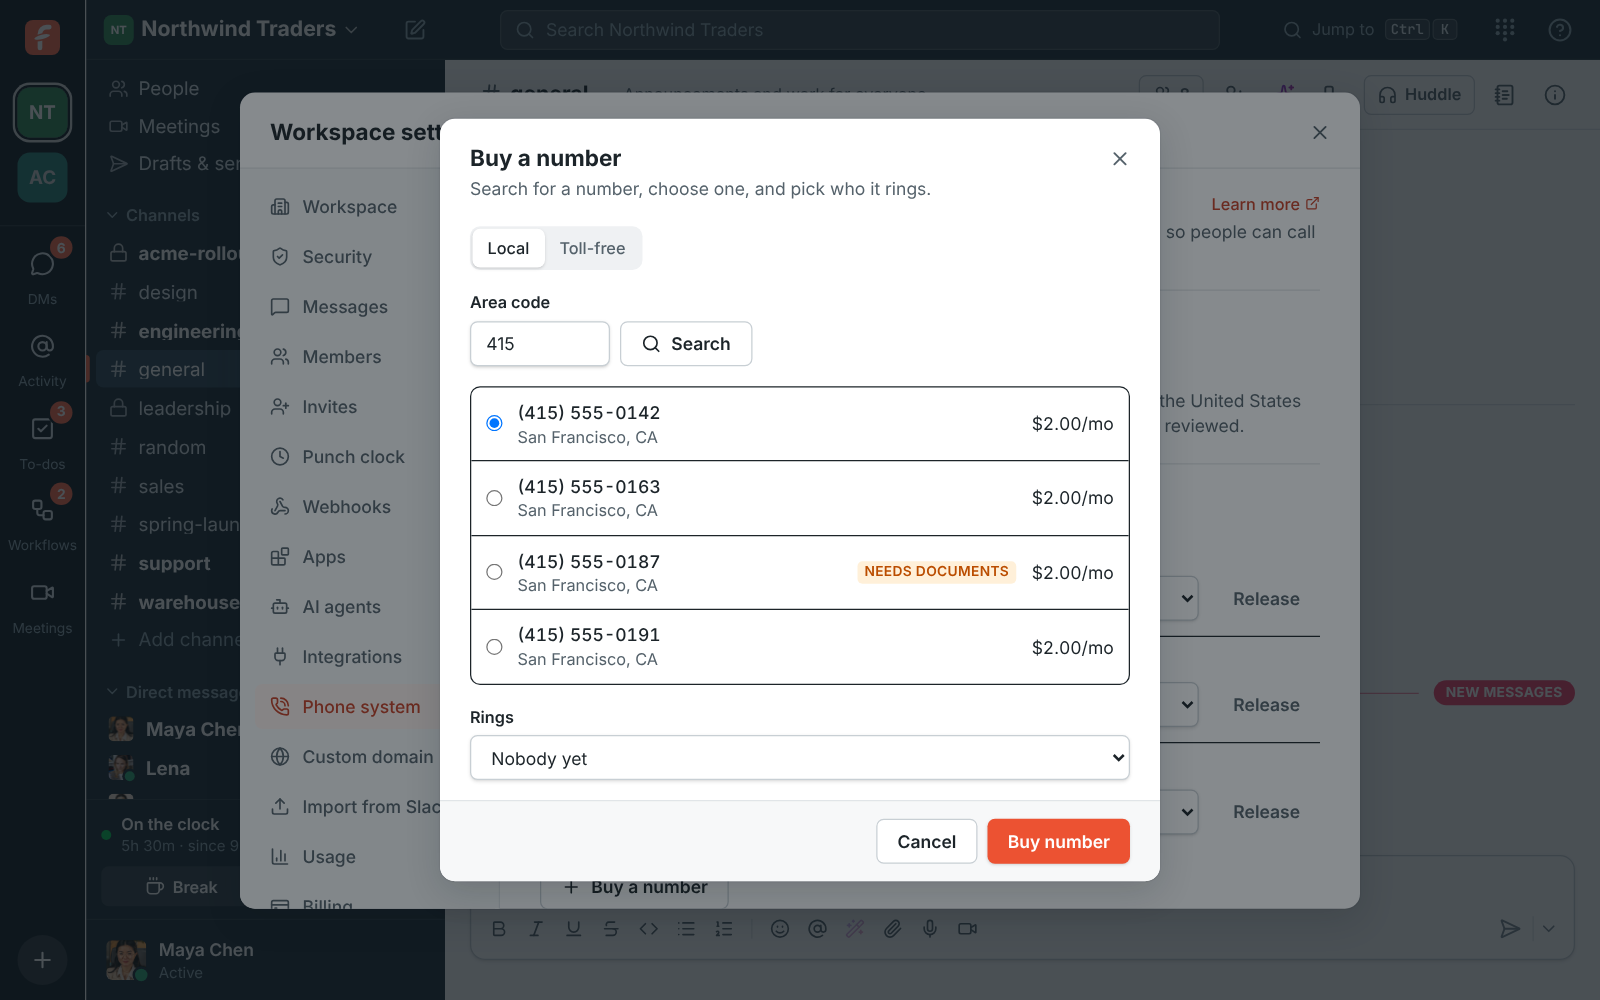Open the apps grid icon
This screenshot has height=1000, width=1600.
pos(1505,30)
